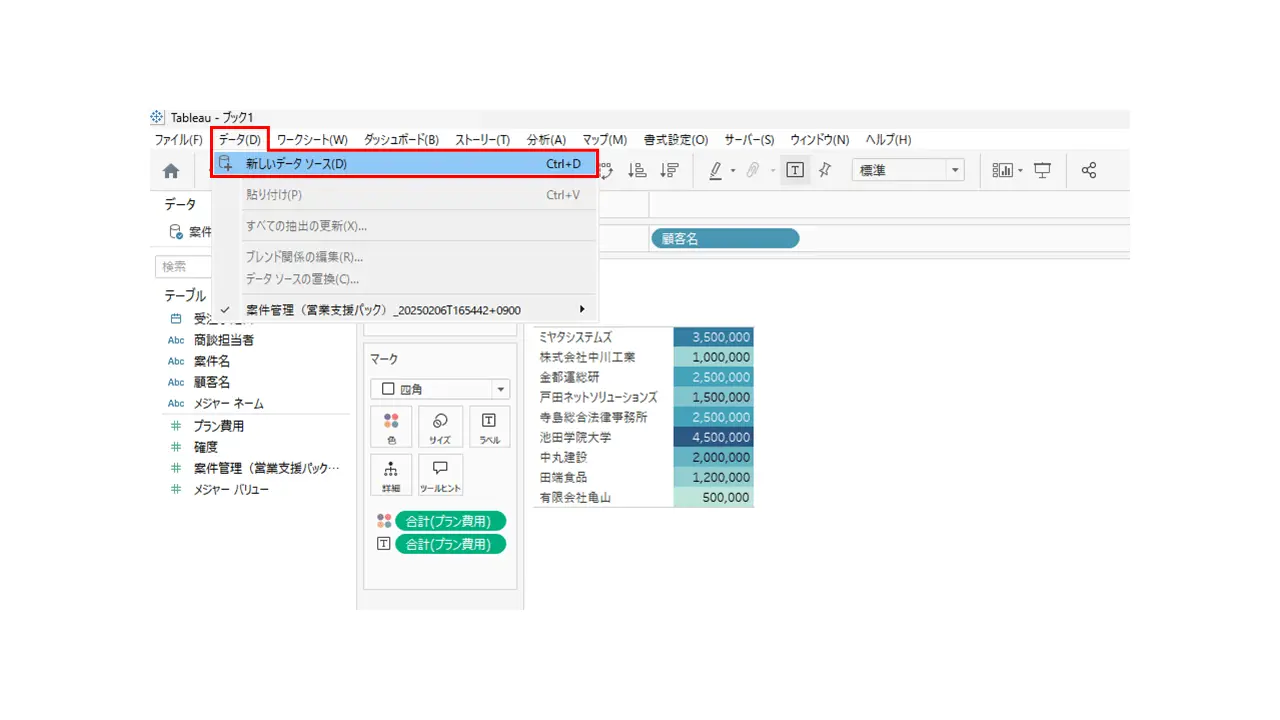
Task: Open the ワークシート(W) menu
Action: tap(312, 140)
